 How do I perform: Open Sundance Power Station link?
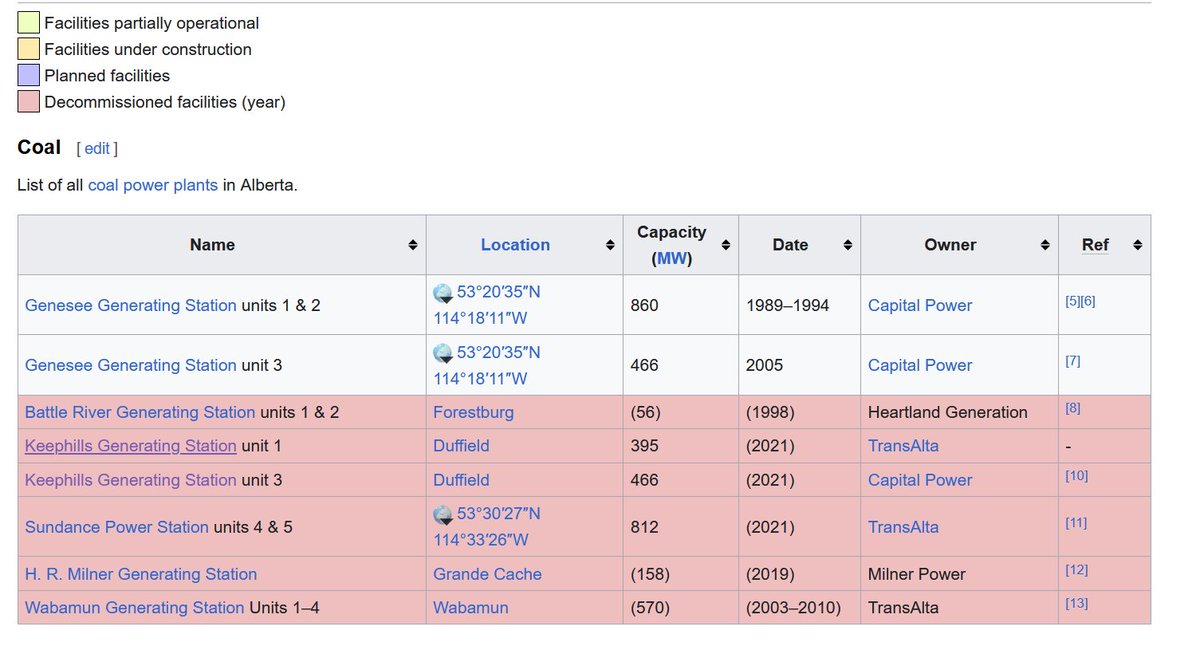[x=117, y=527]
